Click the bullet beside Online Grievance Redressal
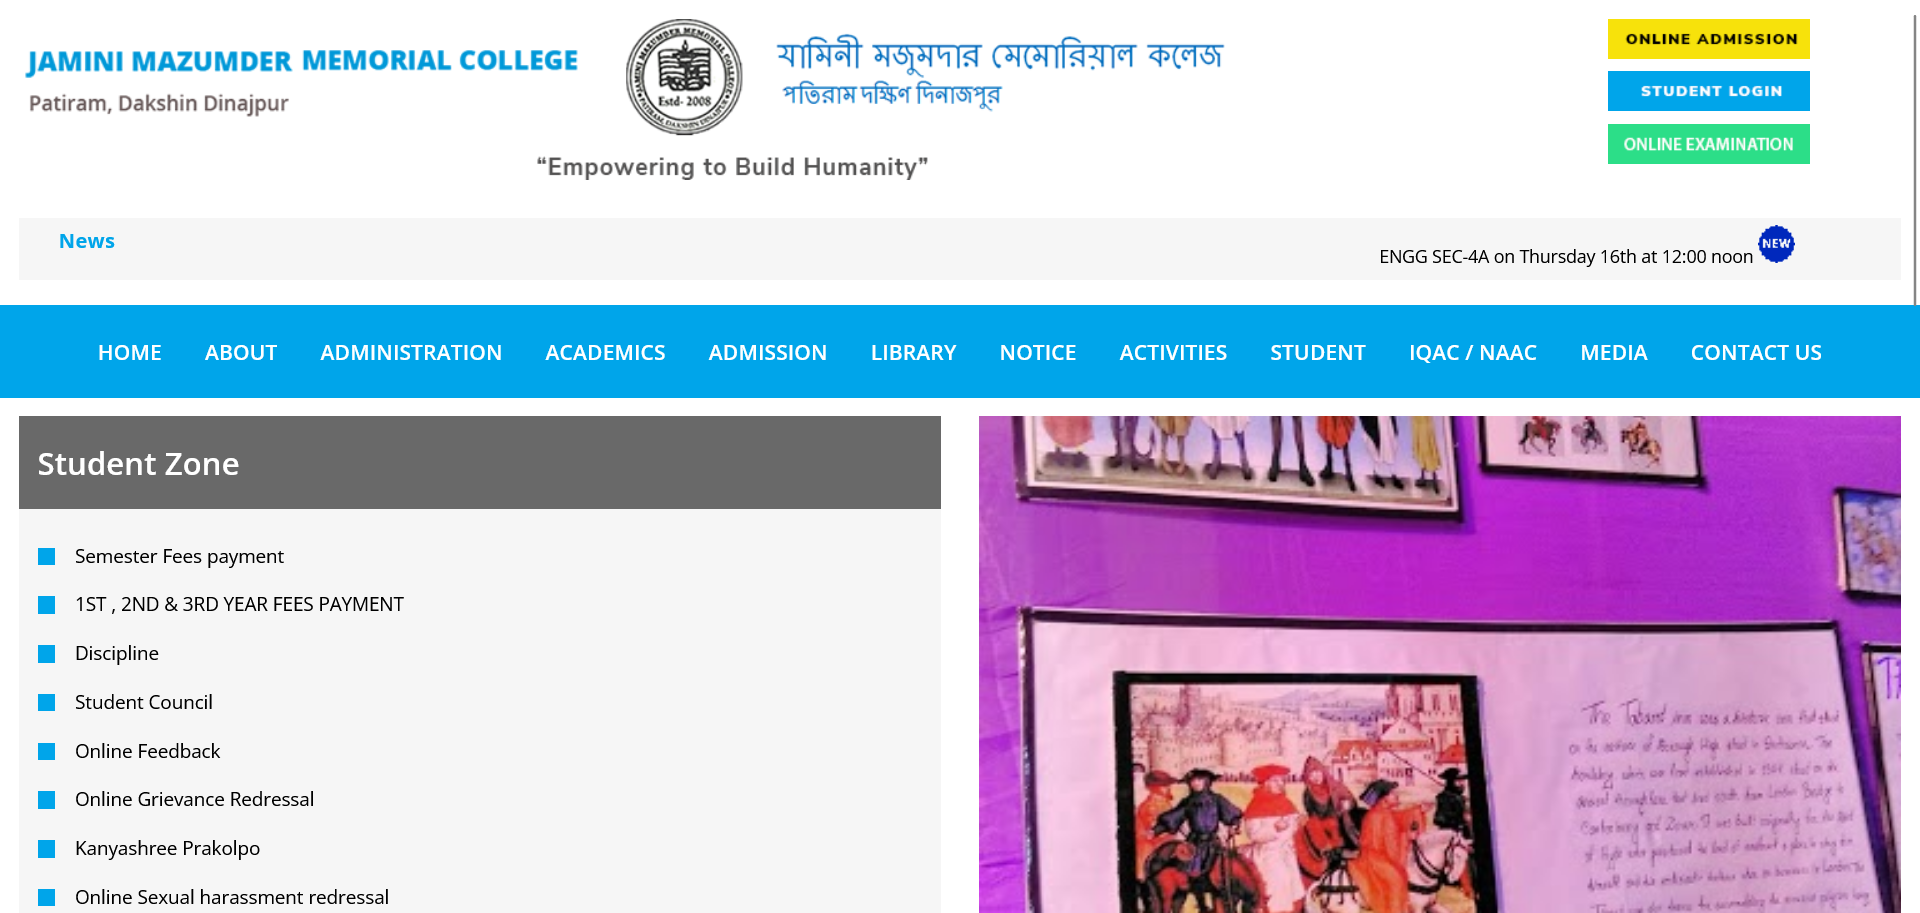Screen dimensions: 1920x913 pyautogui.click(x=46, y=800)
